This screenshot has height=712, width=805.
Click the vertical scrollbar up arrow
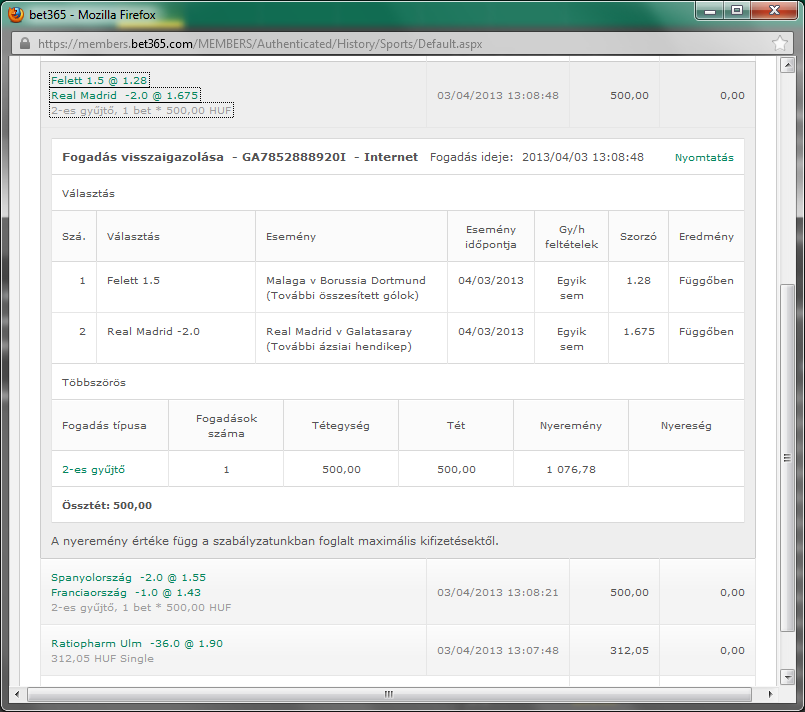788,65
